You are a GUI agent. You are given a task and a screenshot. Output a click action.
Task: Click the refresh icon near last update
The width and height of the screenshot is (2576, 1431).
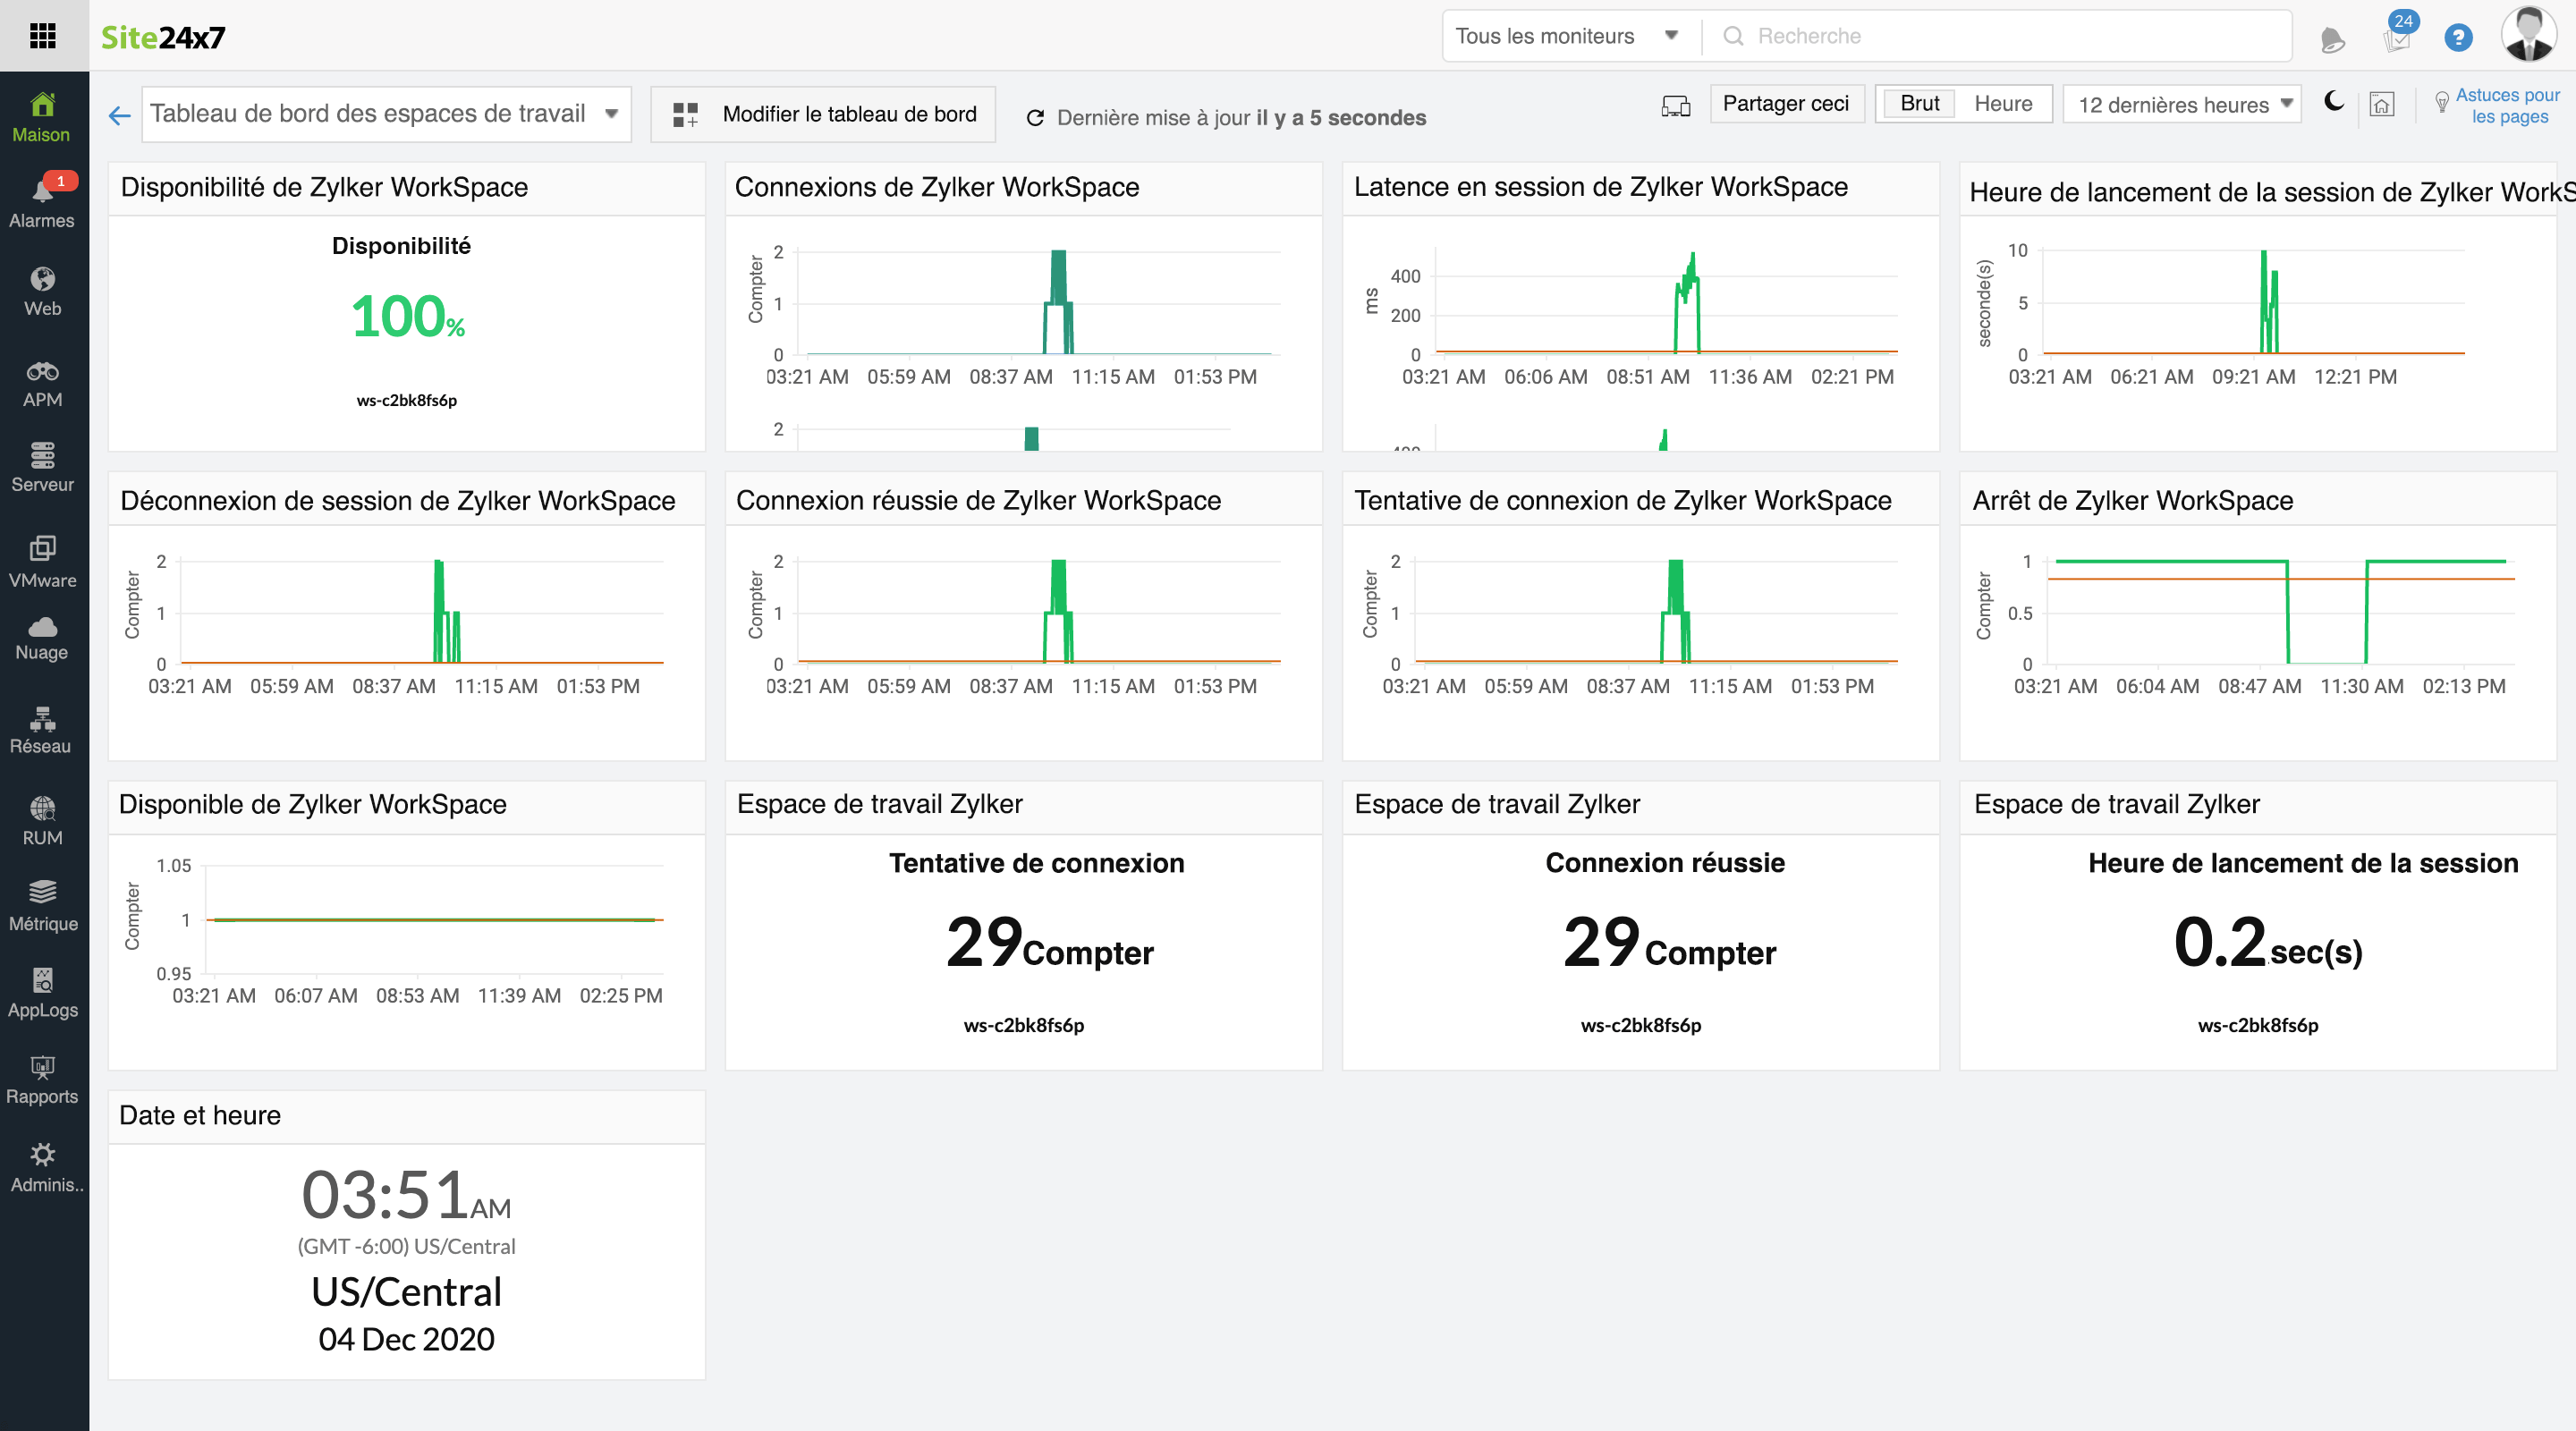click(x=1035, y=118)
